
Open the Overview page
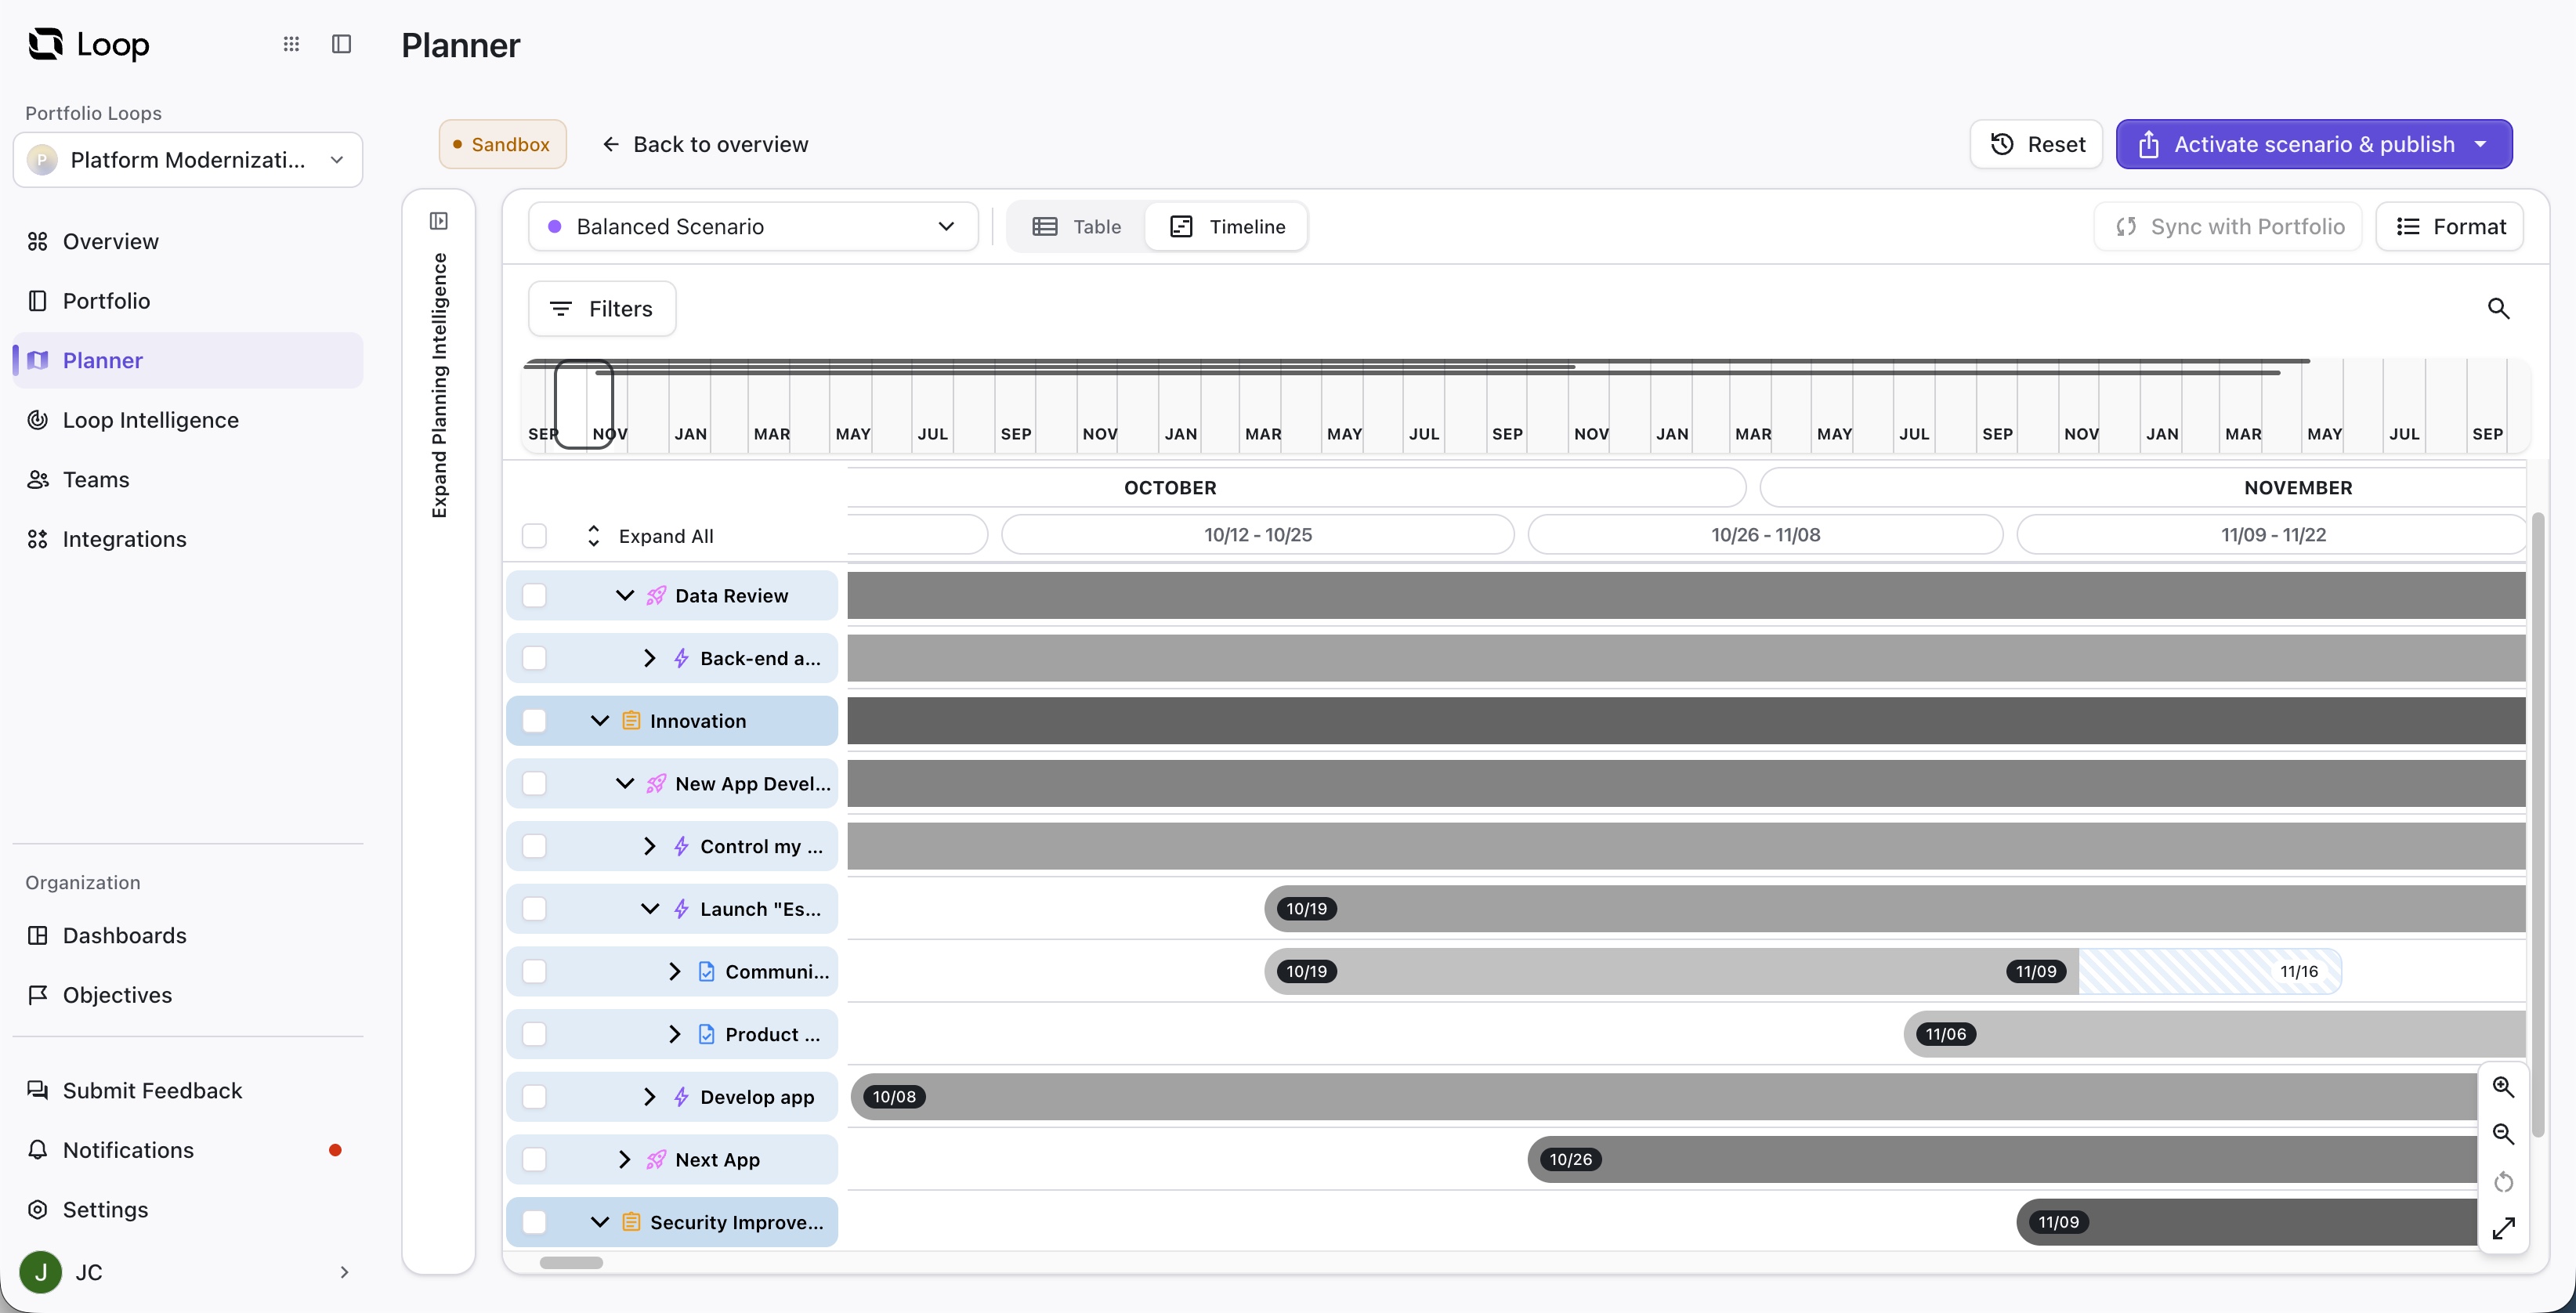coord(188,241)
